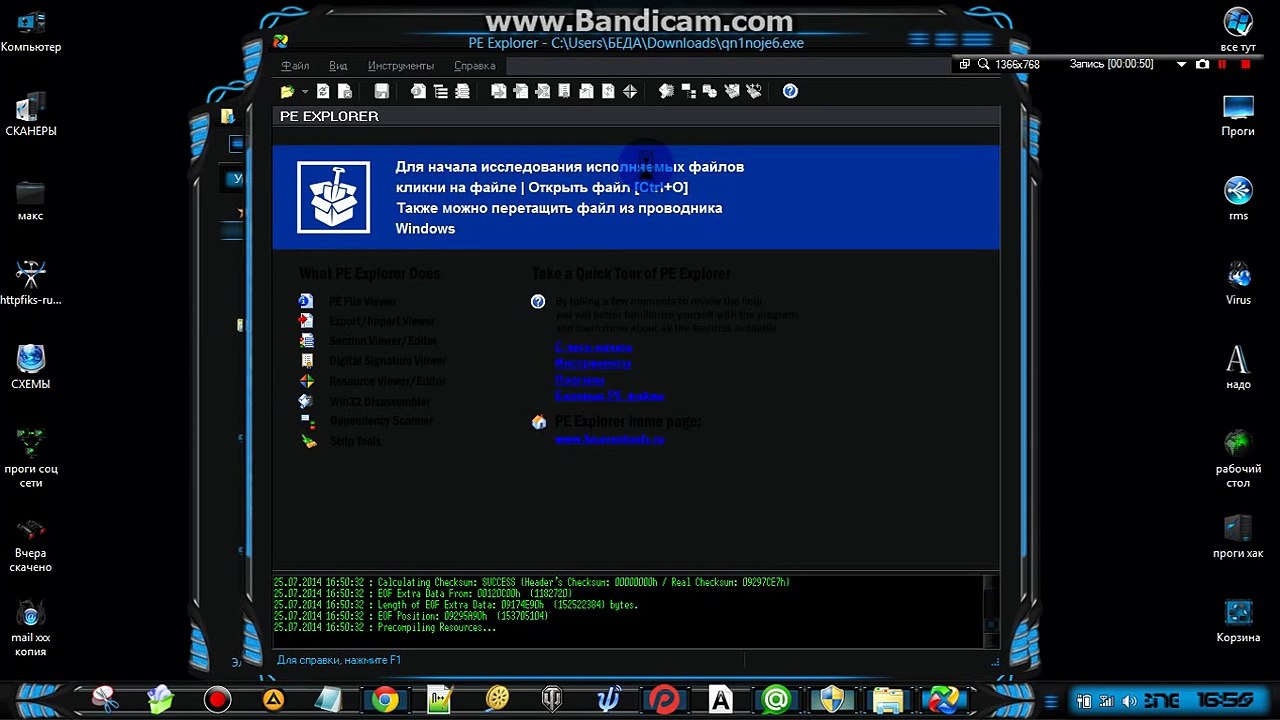
Task: Open Google Chrome from the taskbar
Action: [385, 700]
